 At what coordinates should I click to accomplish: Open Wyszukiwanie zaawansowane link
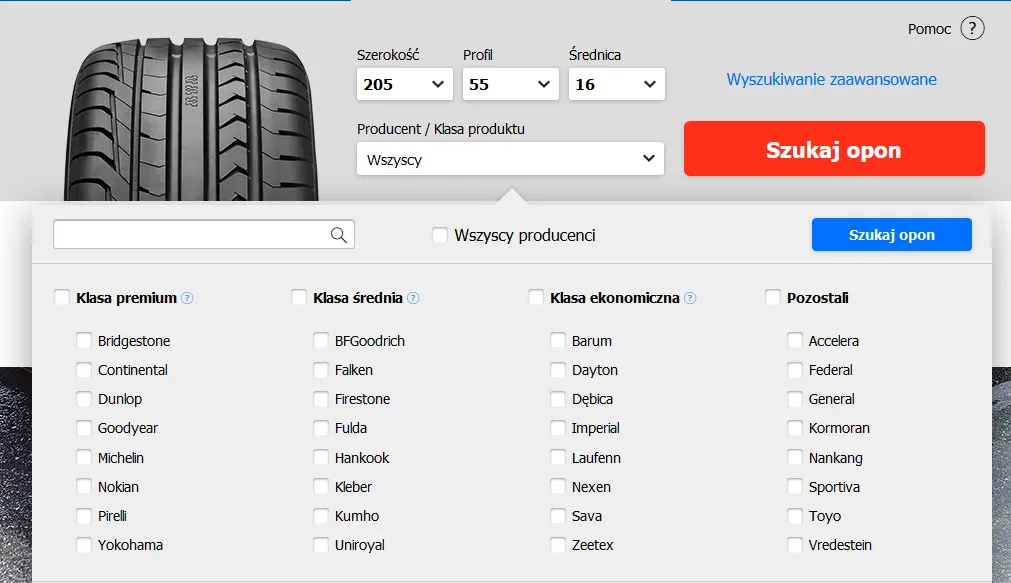click(831, 80)
